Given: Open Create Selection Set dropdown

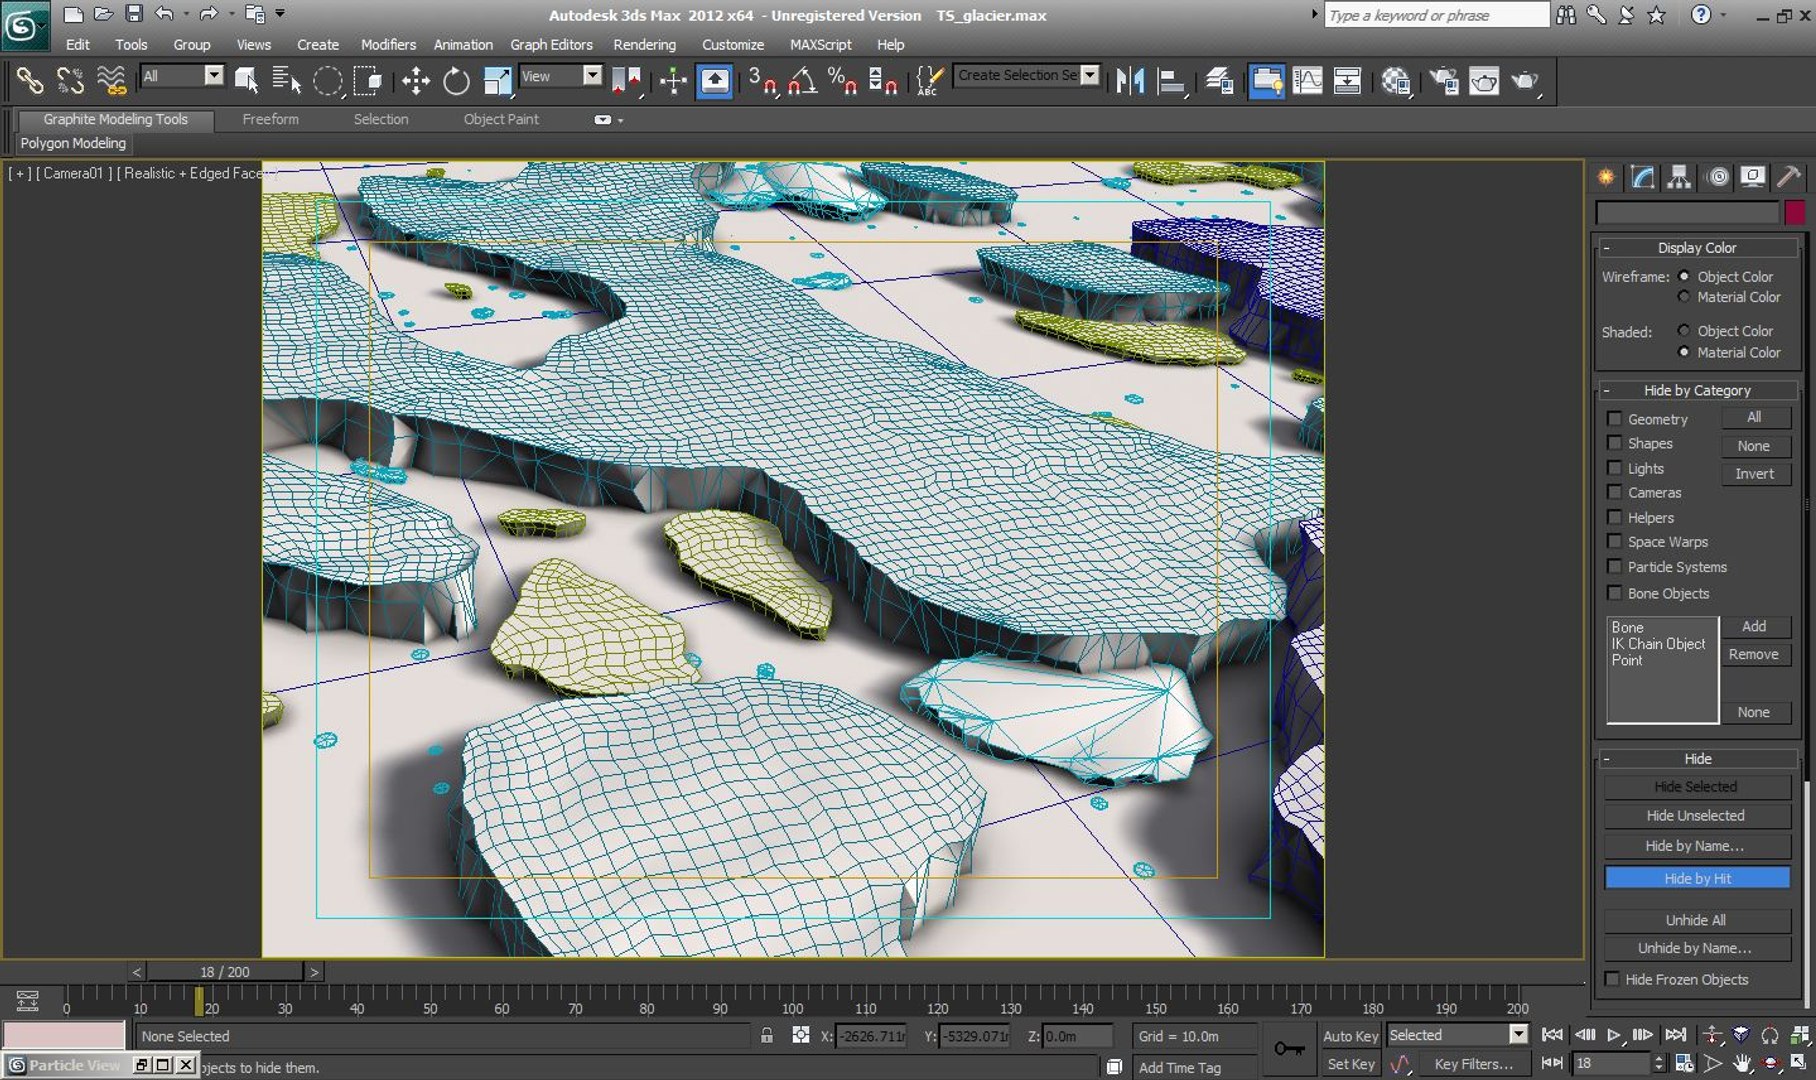Looking at the screenshot, I should [1027, 75].
